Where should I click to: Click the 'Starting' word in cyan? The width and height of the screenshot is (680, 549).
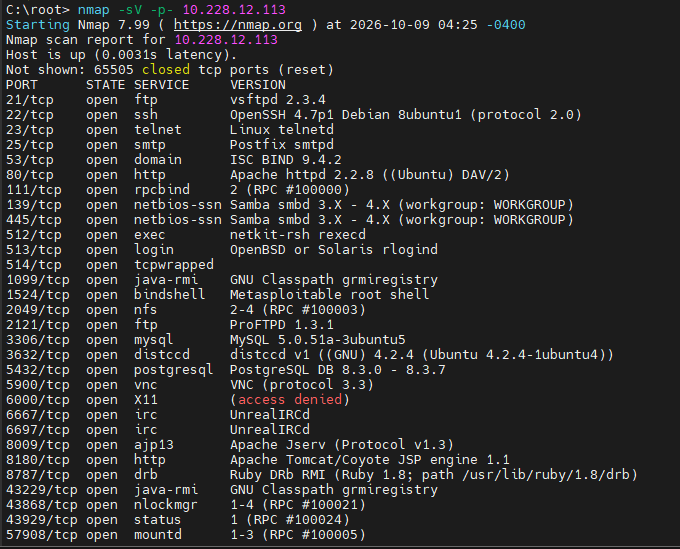click(38, 25)
